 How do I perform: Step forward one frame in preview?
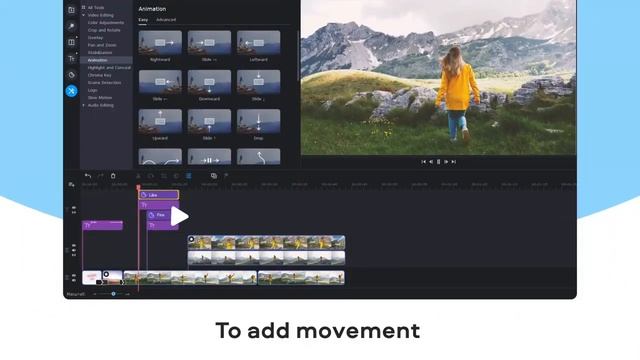click(446, 162)
